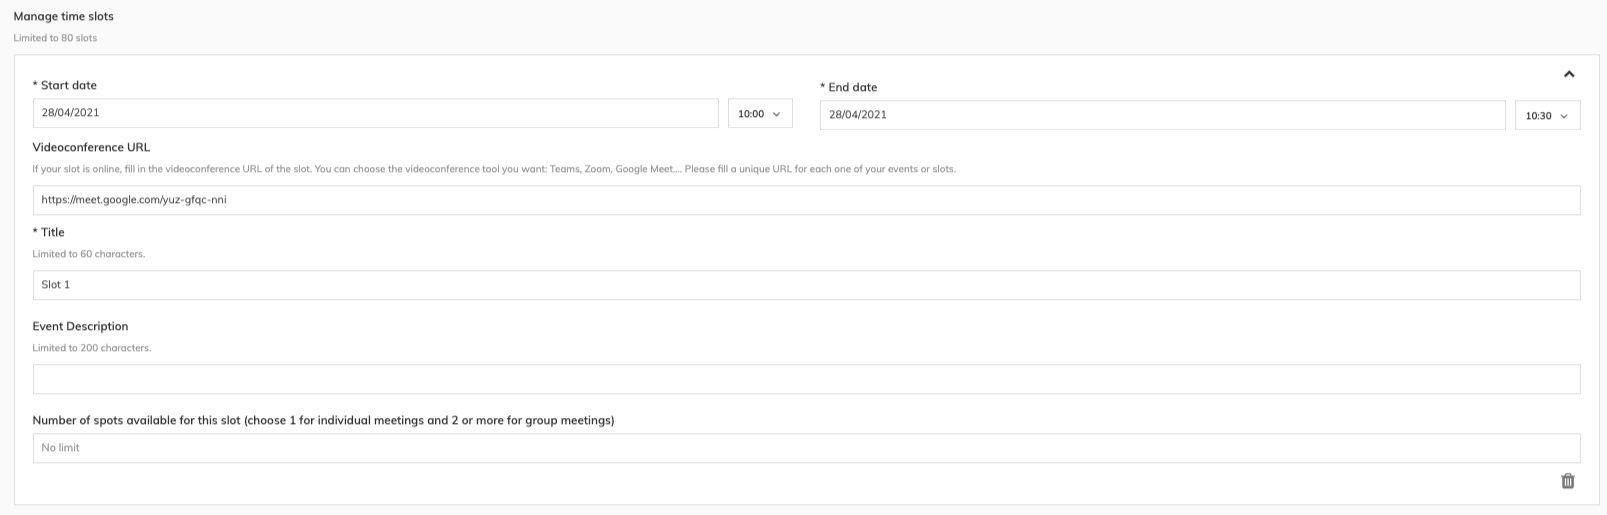
Task: Click the empty Event Description field
Action: click(x=805, y=379)
